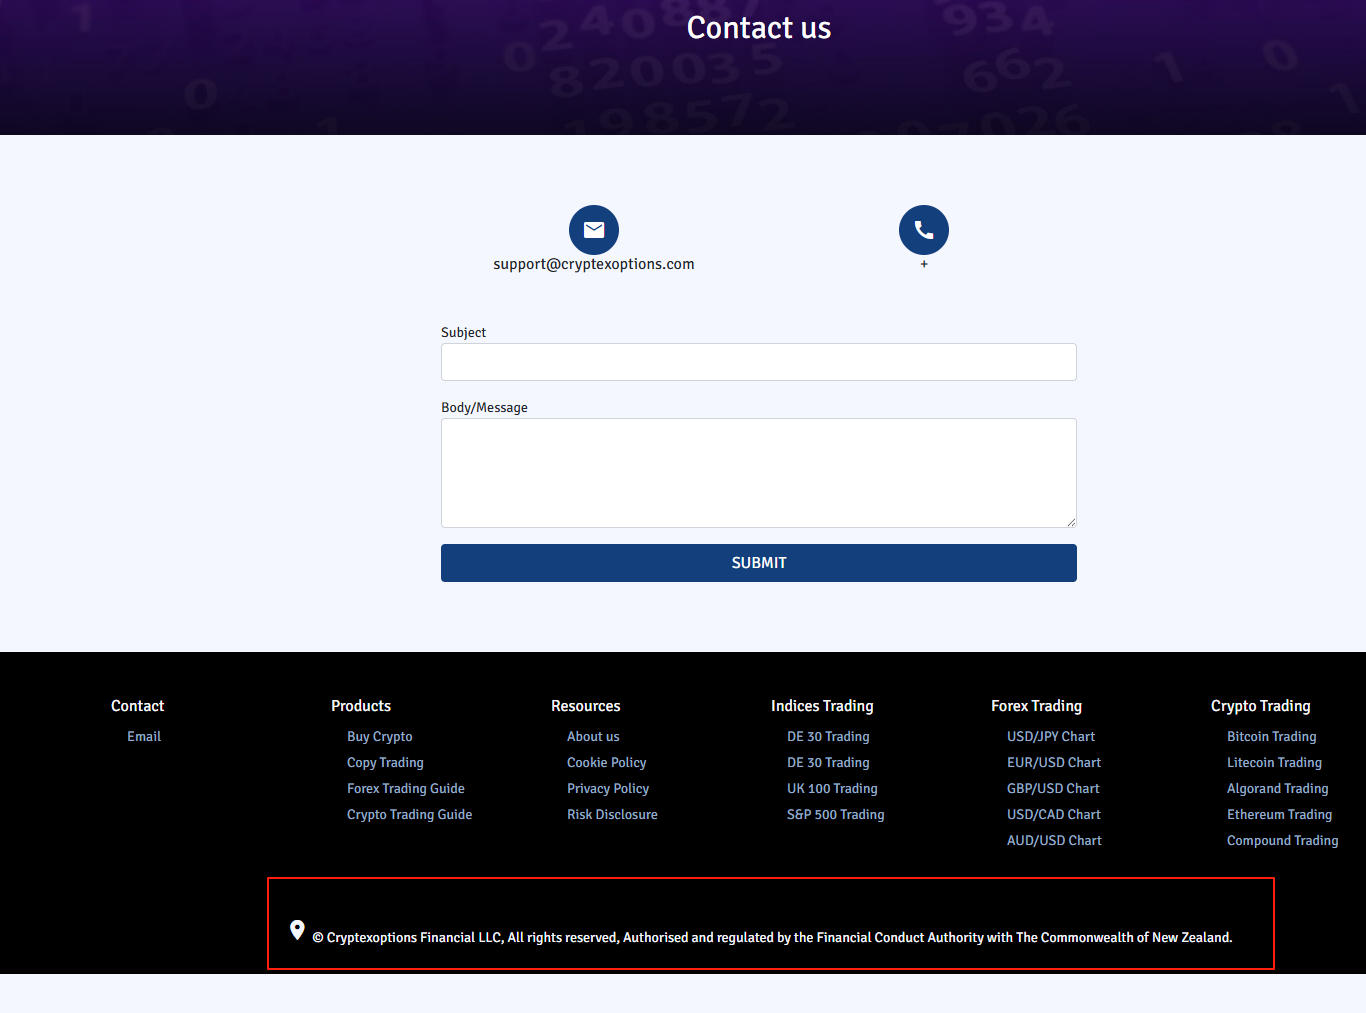View the Cookie Policy page
The height and width of the screenshot is (1013, 1366).
(x=606, y=763)
